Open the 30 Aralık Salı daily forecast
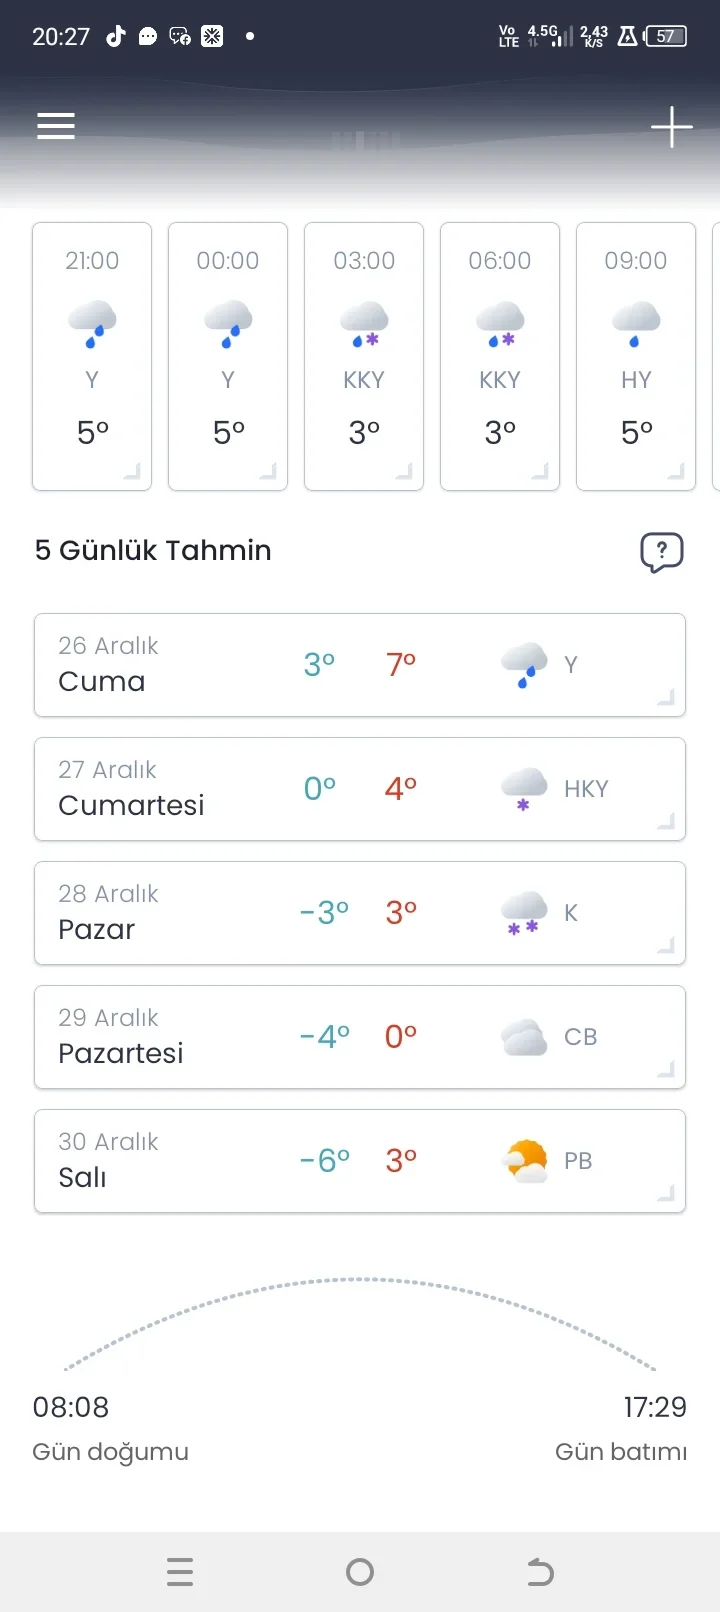The image size is (720, 1612). [x=360, y=1161]
